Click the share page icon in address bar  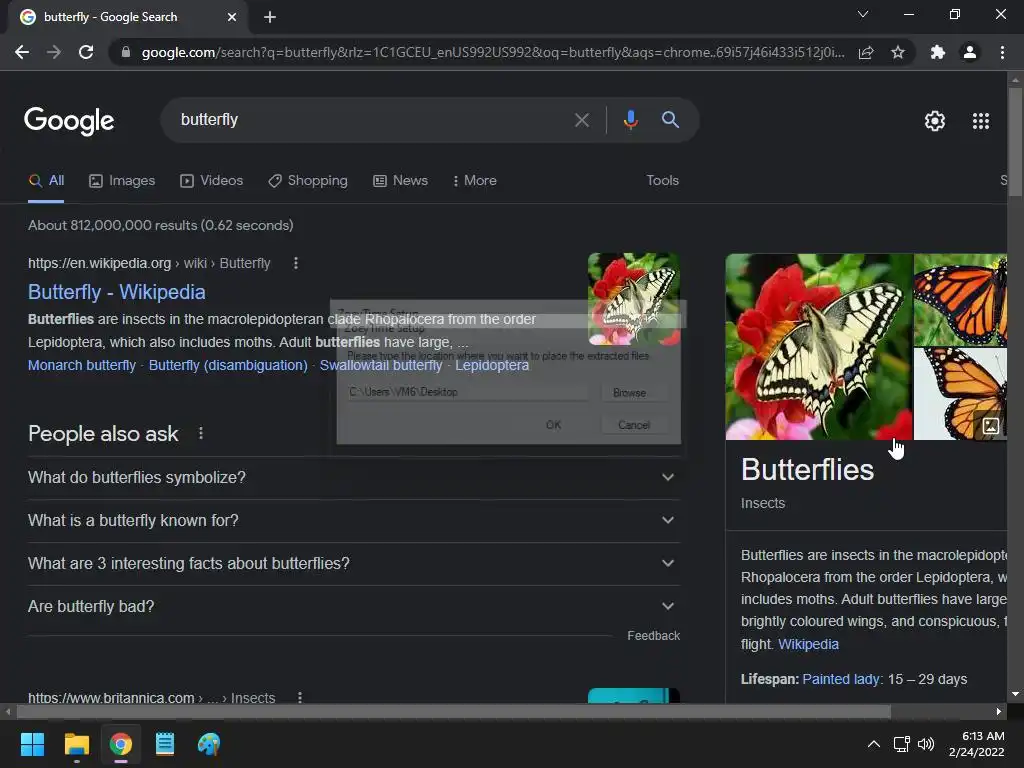[866, 52]
